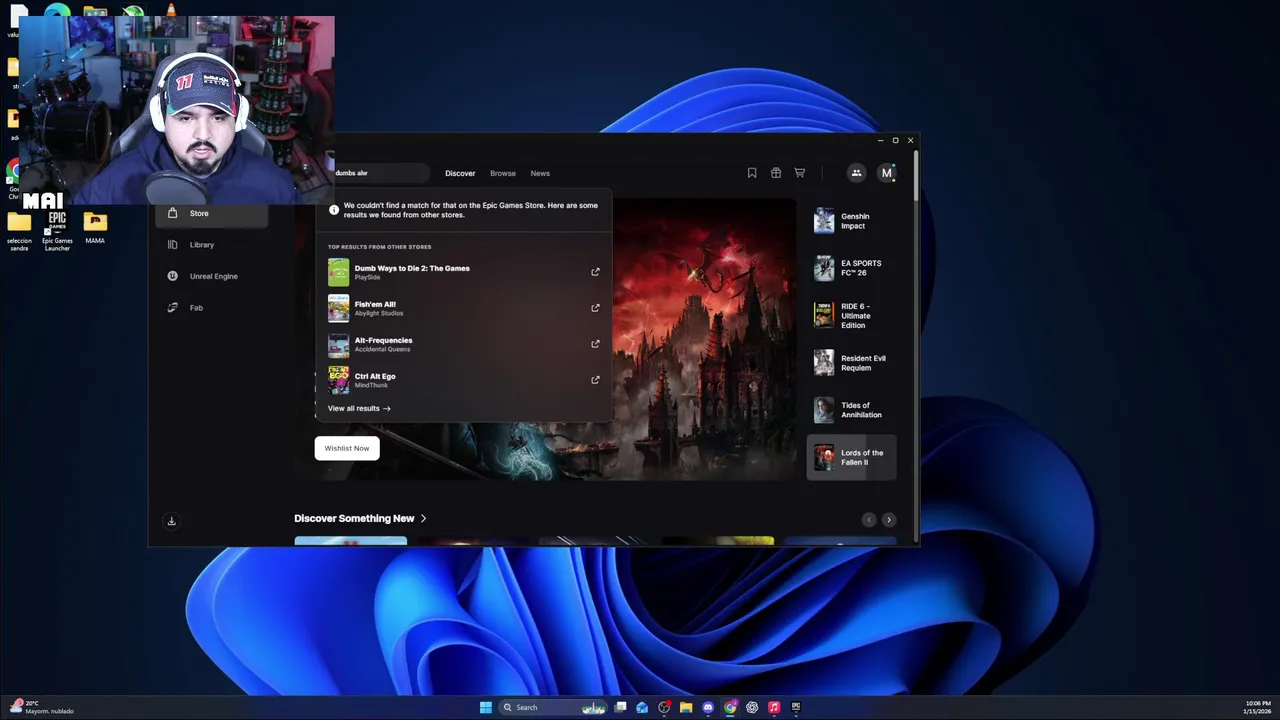Open Epic Games Launcher desktop shortcut

[x=57, y=230]
